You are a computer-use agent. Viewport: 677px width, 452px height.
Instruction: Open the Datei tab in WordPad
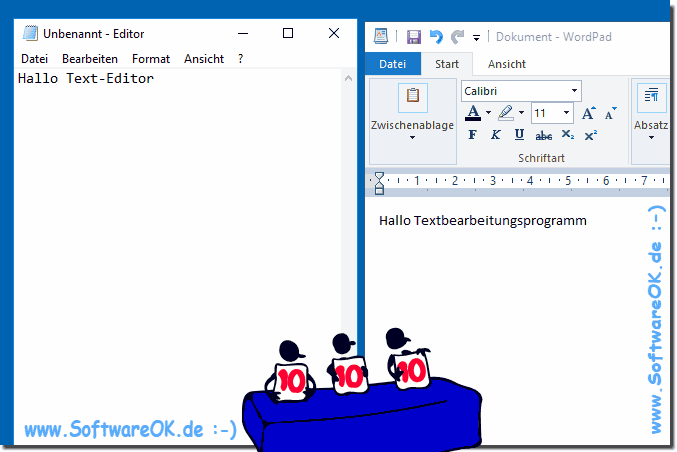pos(392,64)
